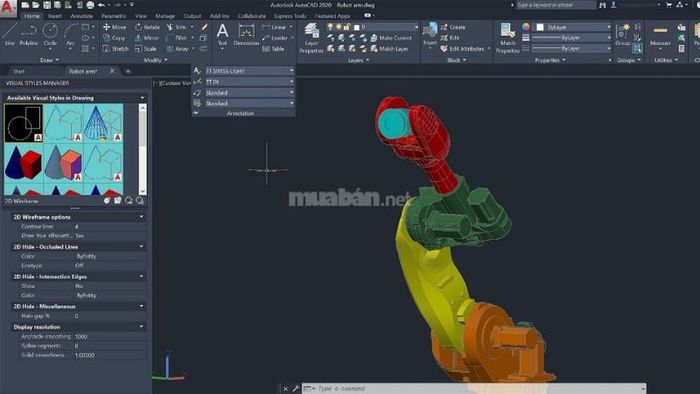Open the Parametric ribbon tab
This screenshot has height=394, width=700.
(x=114, y=16)
